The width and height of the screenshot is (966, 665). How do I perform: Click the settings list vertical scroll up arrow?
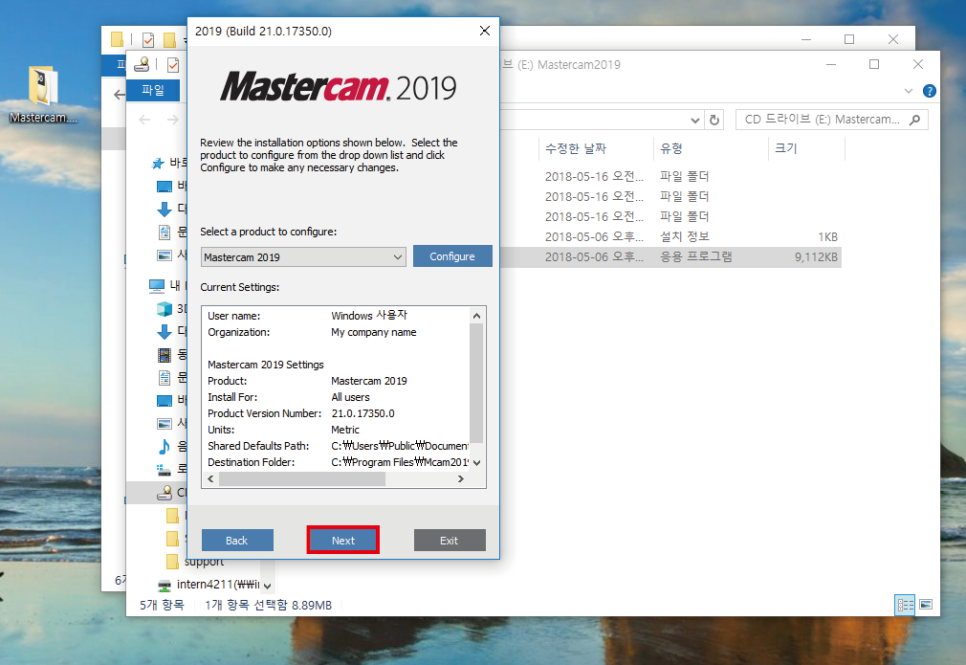tap(476, 316)
